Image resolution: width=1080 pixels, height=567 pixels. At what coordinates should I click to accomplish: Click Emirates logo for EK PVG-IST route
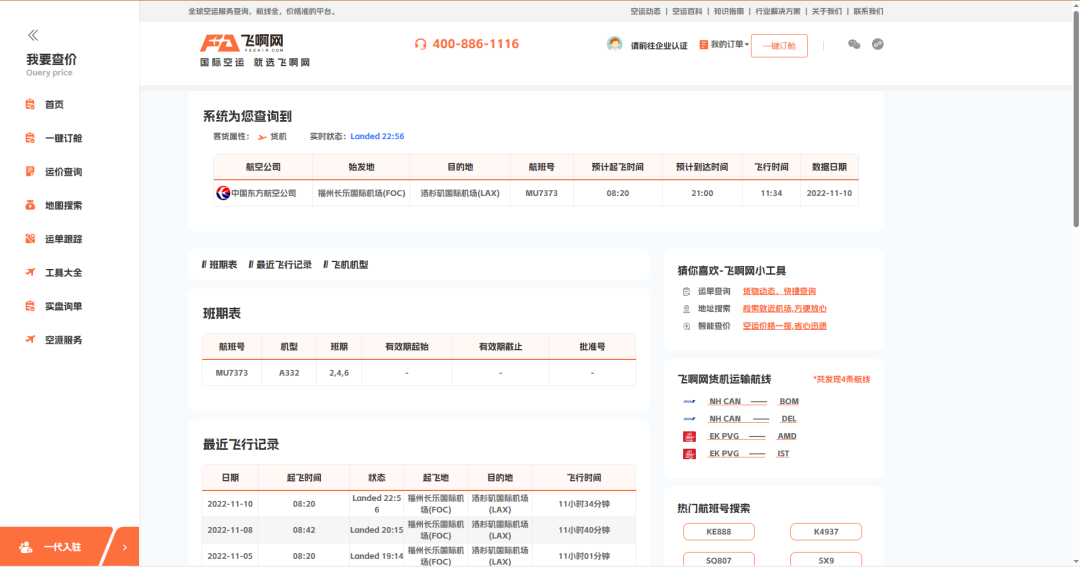point(689,454)
